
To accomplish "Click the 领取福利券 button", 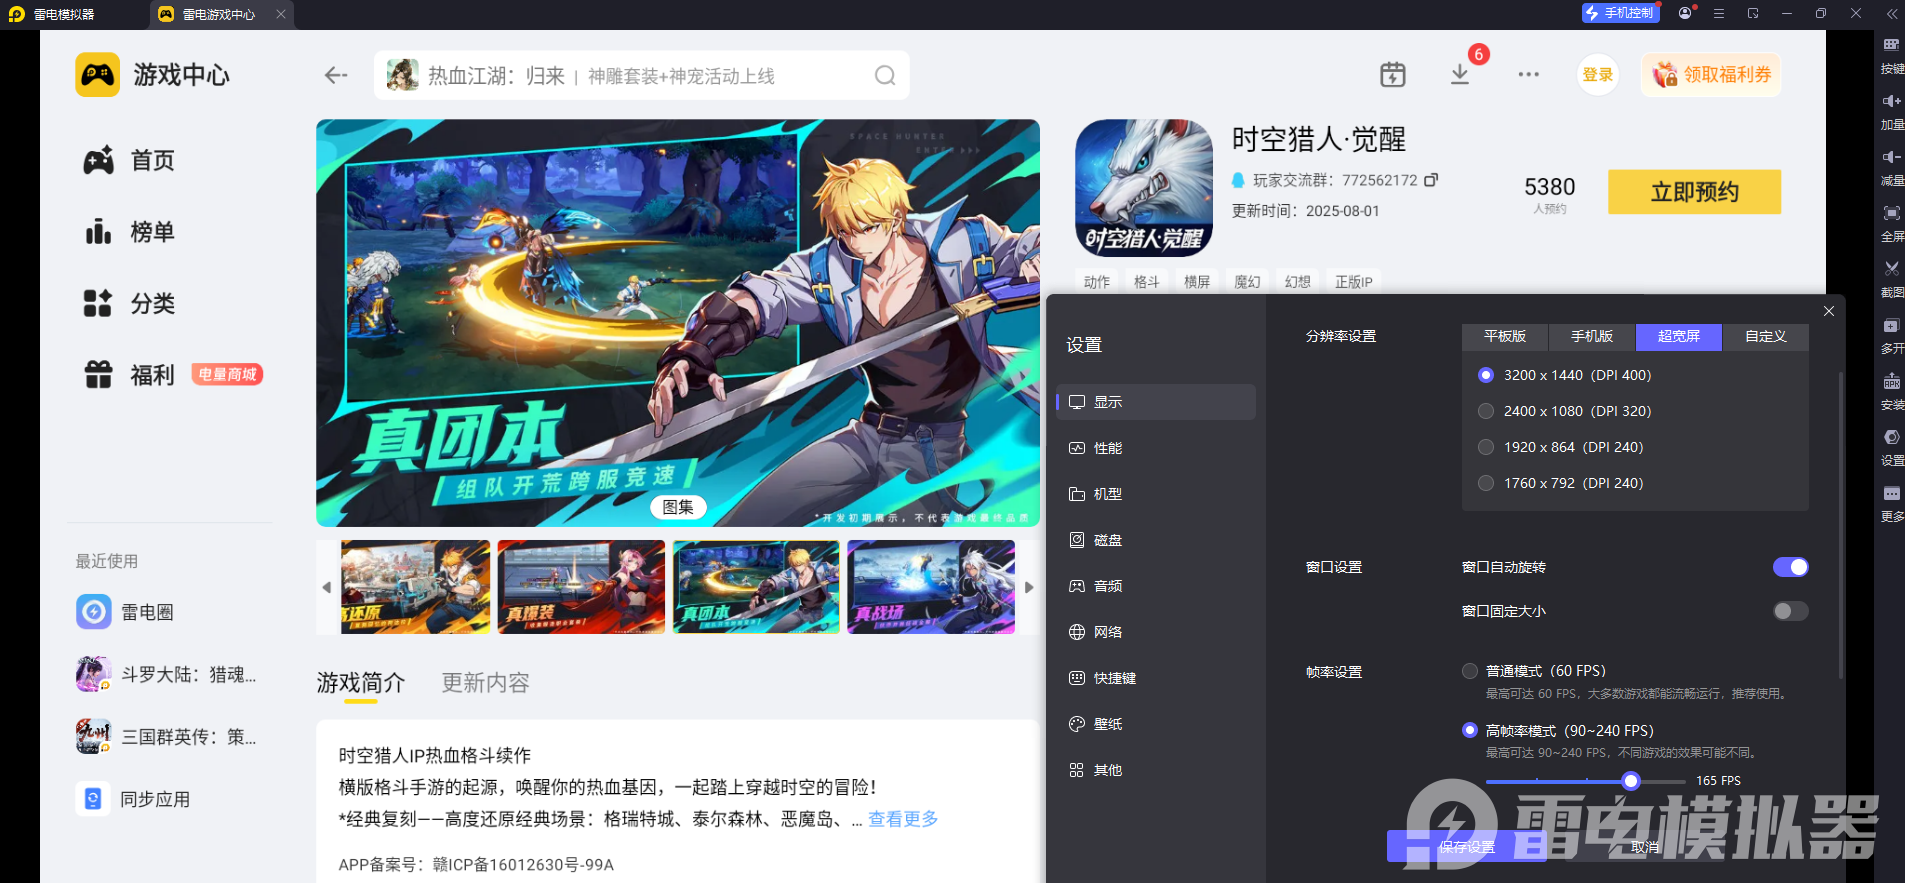I will [x=1711, y=75].
